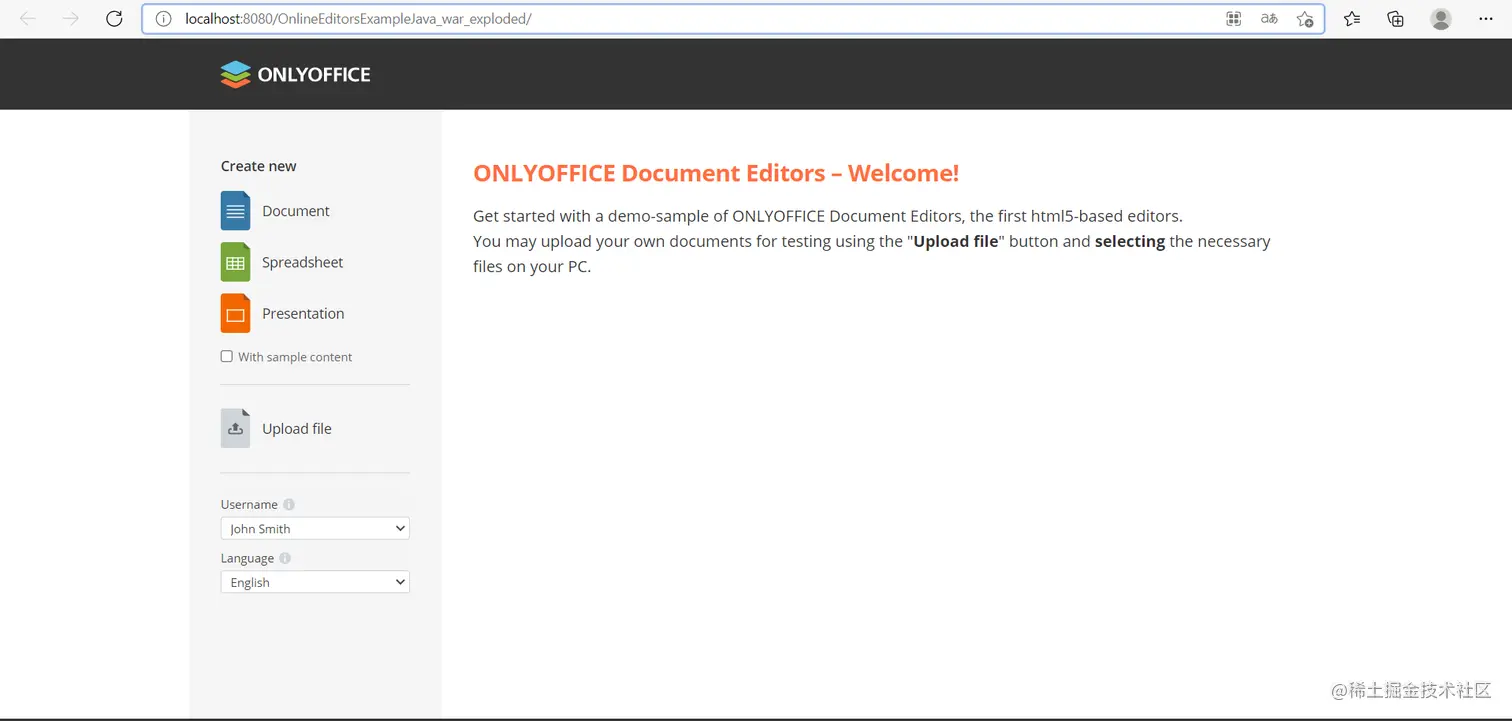This screenshot has height=721, width=1512.
Task: Toggle the favorites star in the address bar
Action: point(1306,18)
